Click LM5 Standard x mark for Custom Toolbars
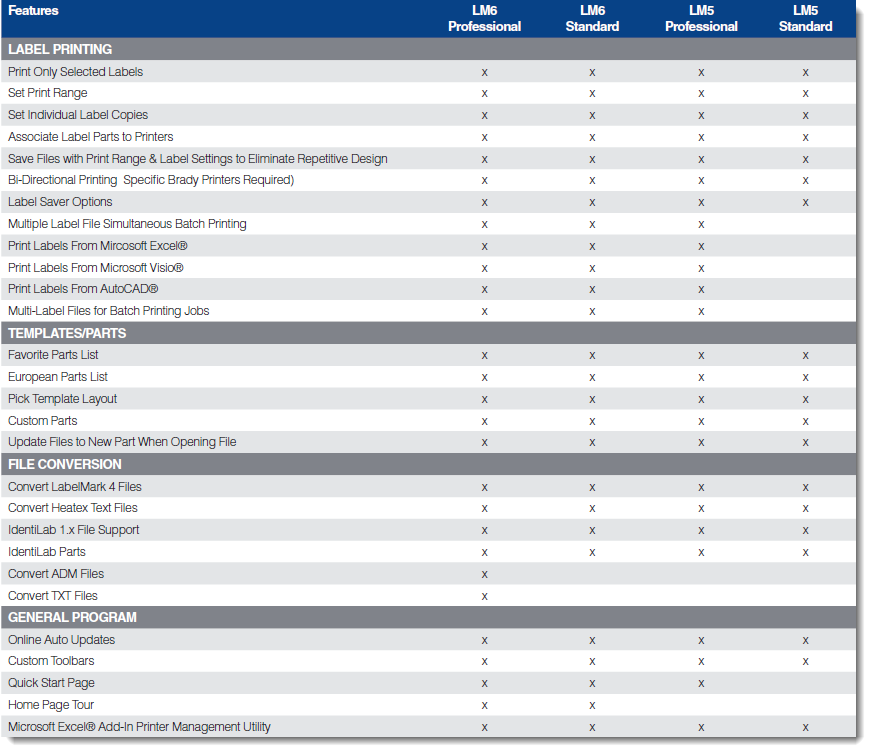The image size is (871, 752). pyautogui.click(x=805, y=661)
